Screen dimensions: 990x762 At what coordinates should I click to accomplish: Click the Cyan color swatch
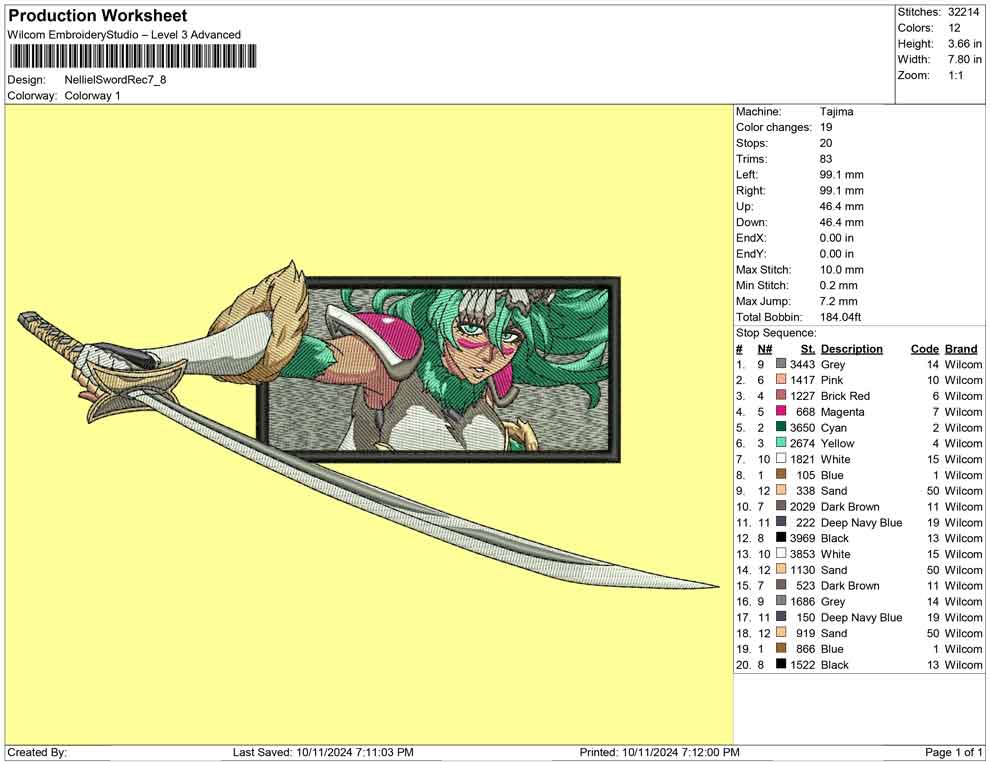781,428
